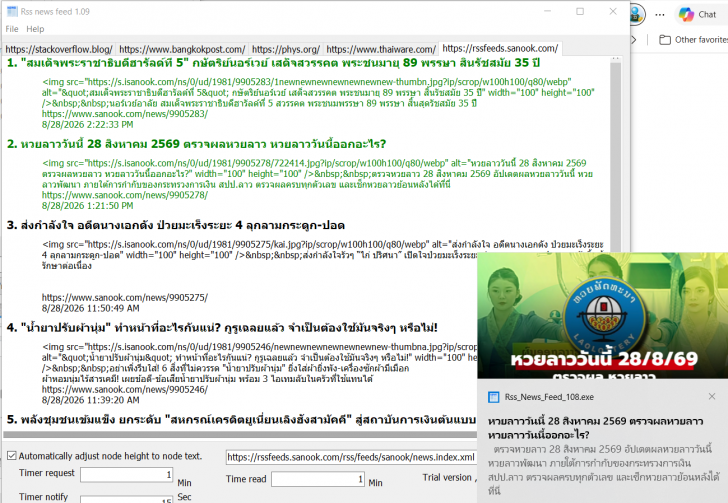This screenshot has width=728, height=503.
Task: Click timestamp 8/28/2026 1:21:50 PM
Action: 88,206
